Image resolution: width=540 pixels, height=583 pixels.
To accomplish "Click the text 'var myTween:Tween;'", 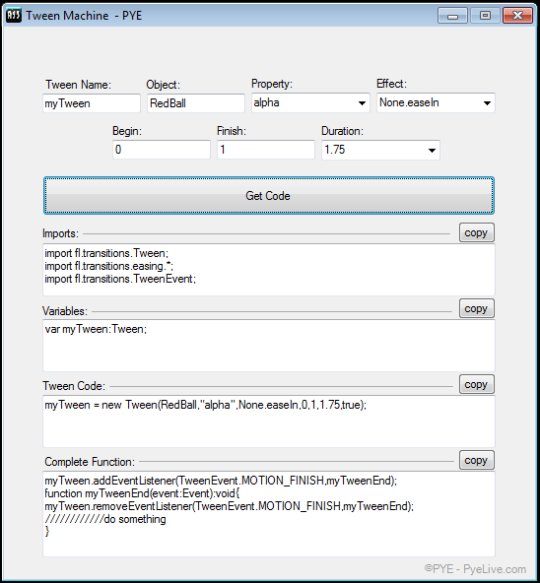I will (x=96, y=329).
